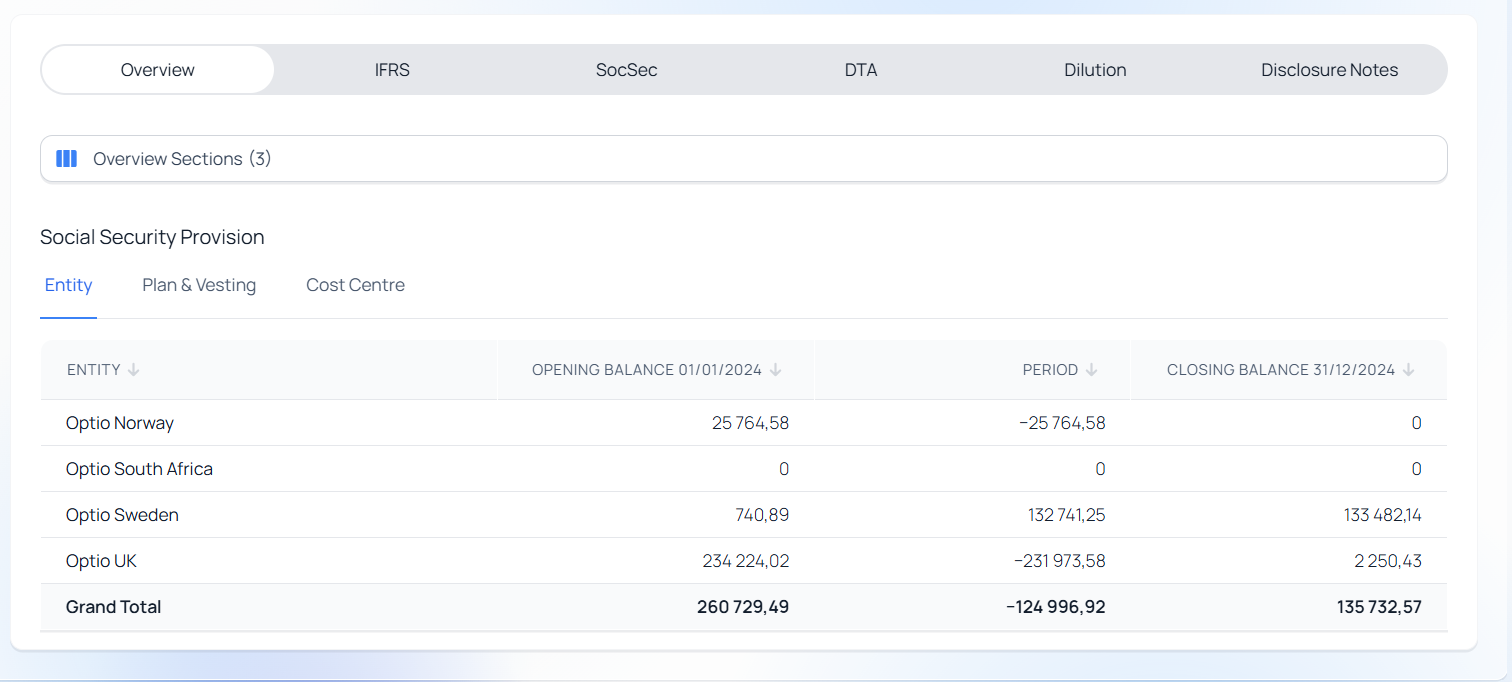Image resolution: width=1512 pixels, height=682 pixels.
Task: Click Optio South Africa opening balance 0
Action: pos(784,469)
